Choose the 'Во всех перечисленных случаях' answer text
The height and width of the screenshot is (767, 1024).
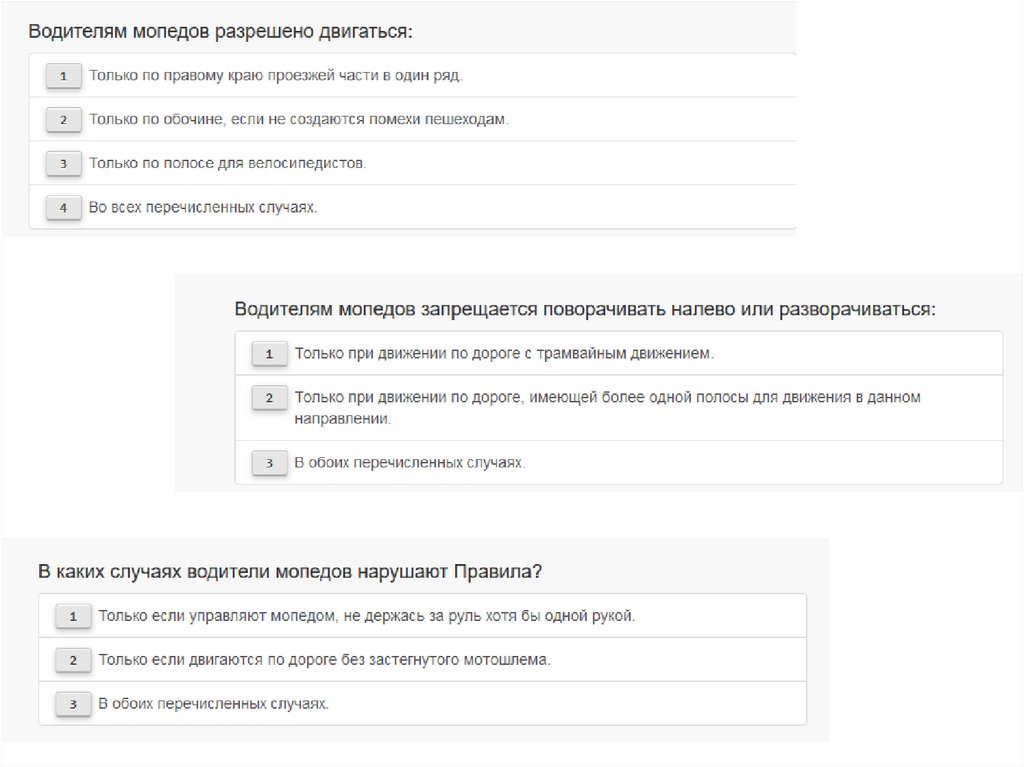(203, 208)
